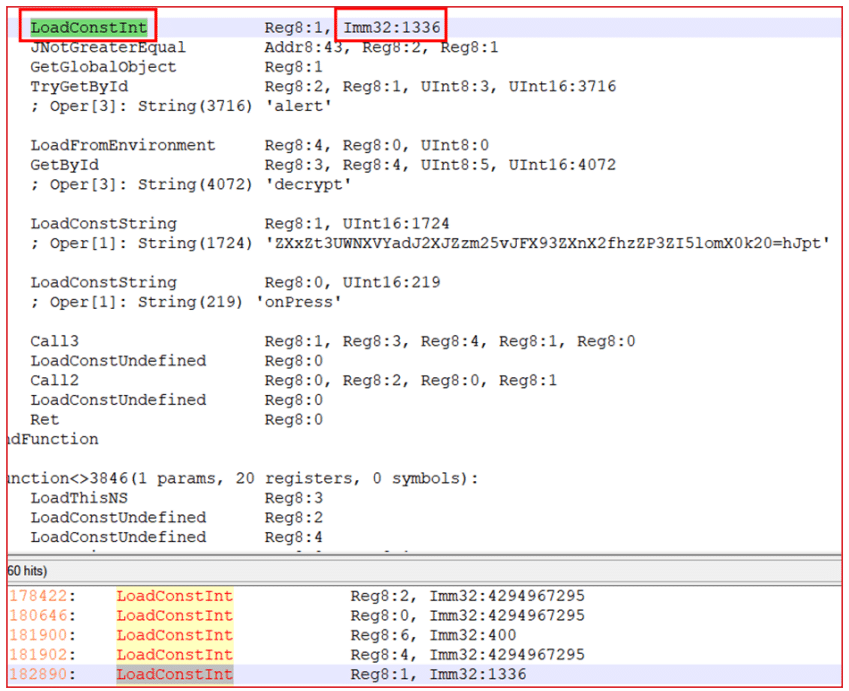Click the String(3716) comment text
The width and height of the screenshot is (849, 691).
(195, 106)
